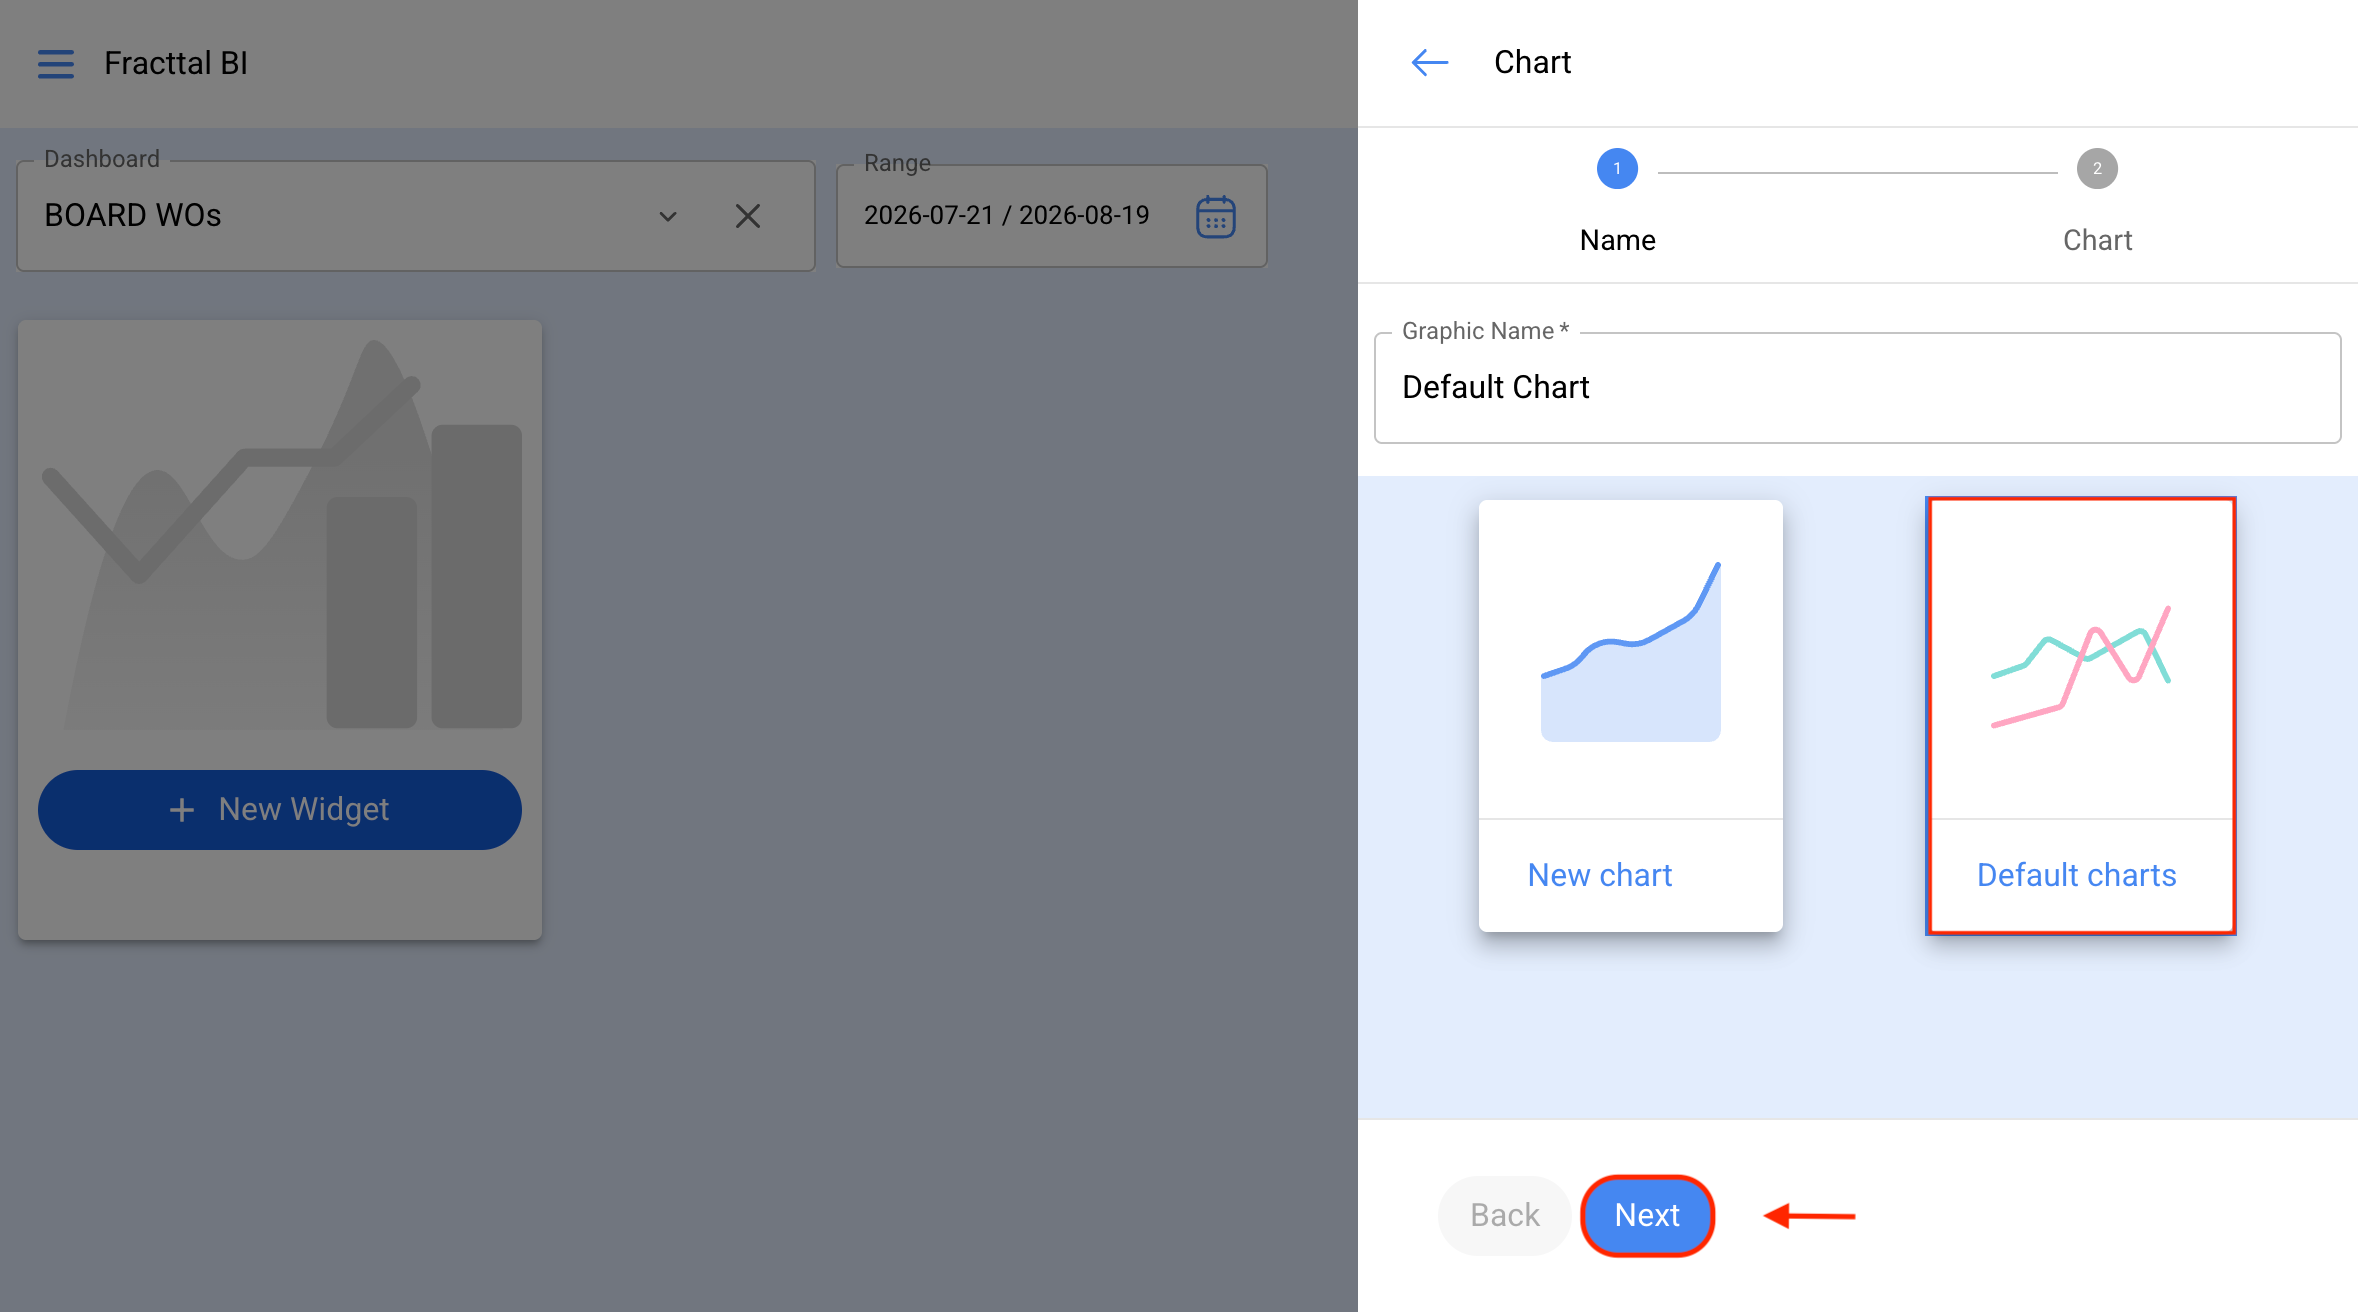This screenshot has height=1312, width=2358.
Task: Clear the BOARD WOs dashboard selection
Action: pos(748,216)
